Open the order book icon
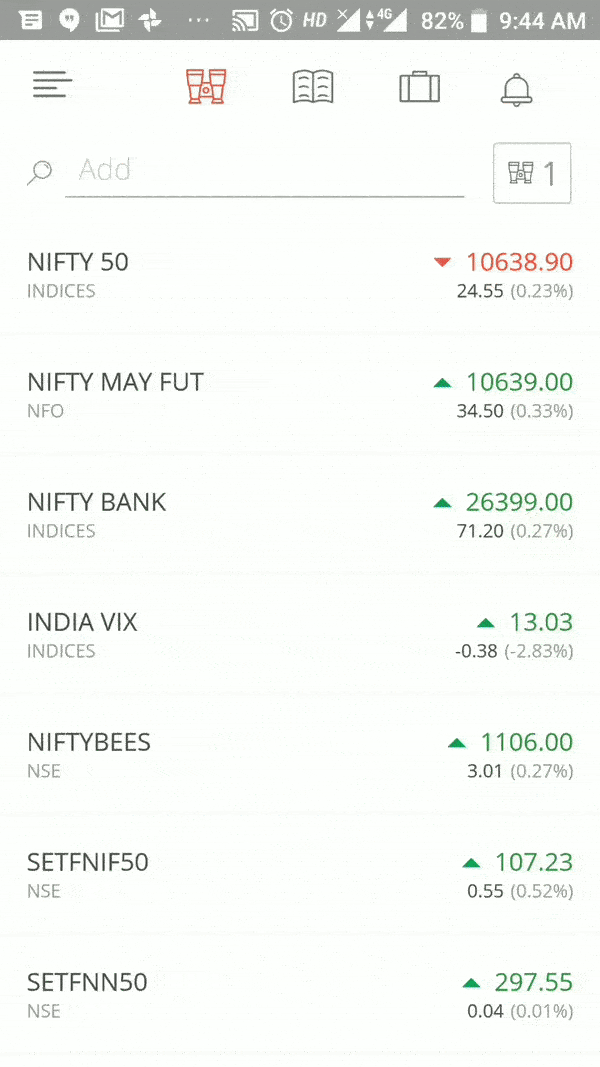The image size is (600, 1067). tap(312, 87)
